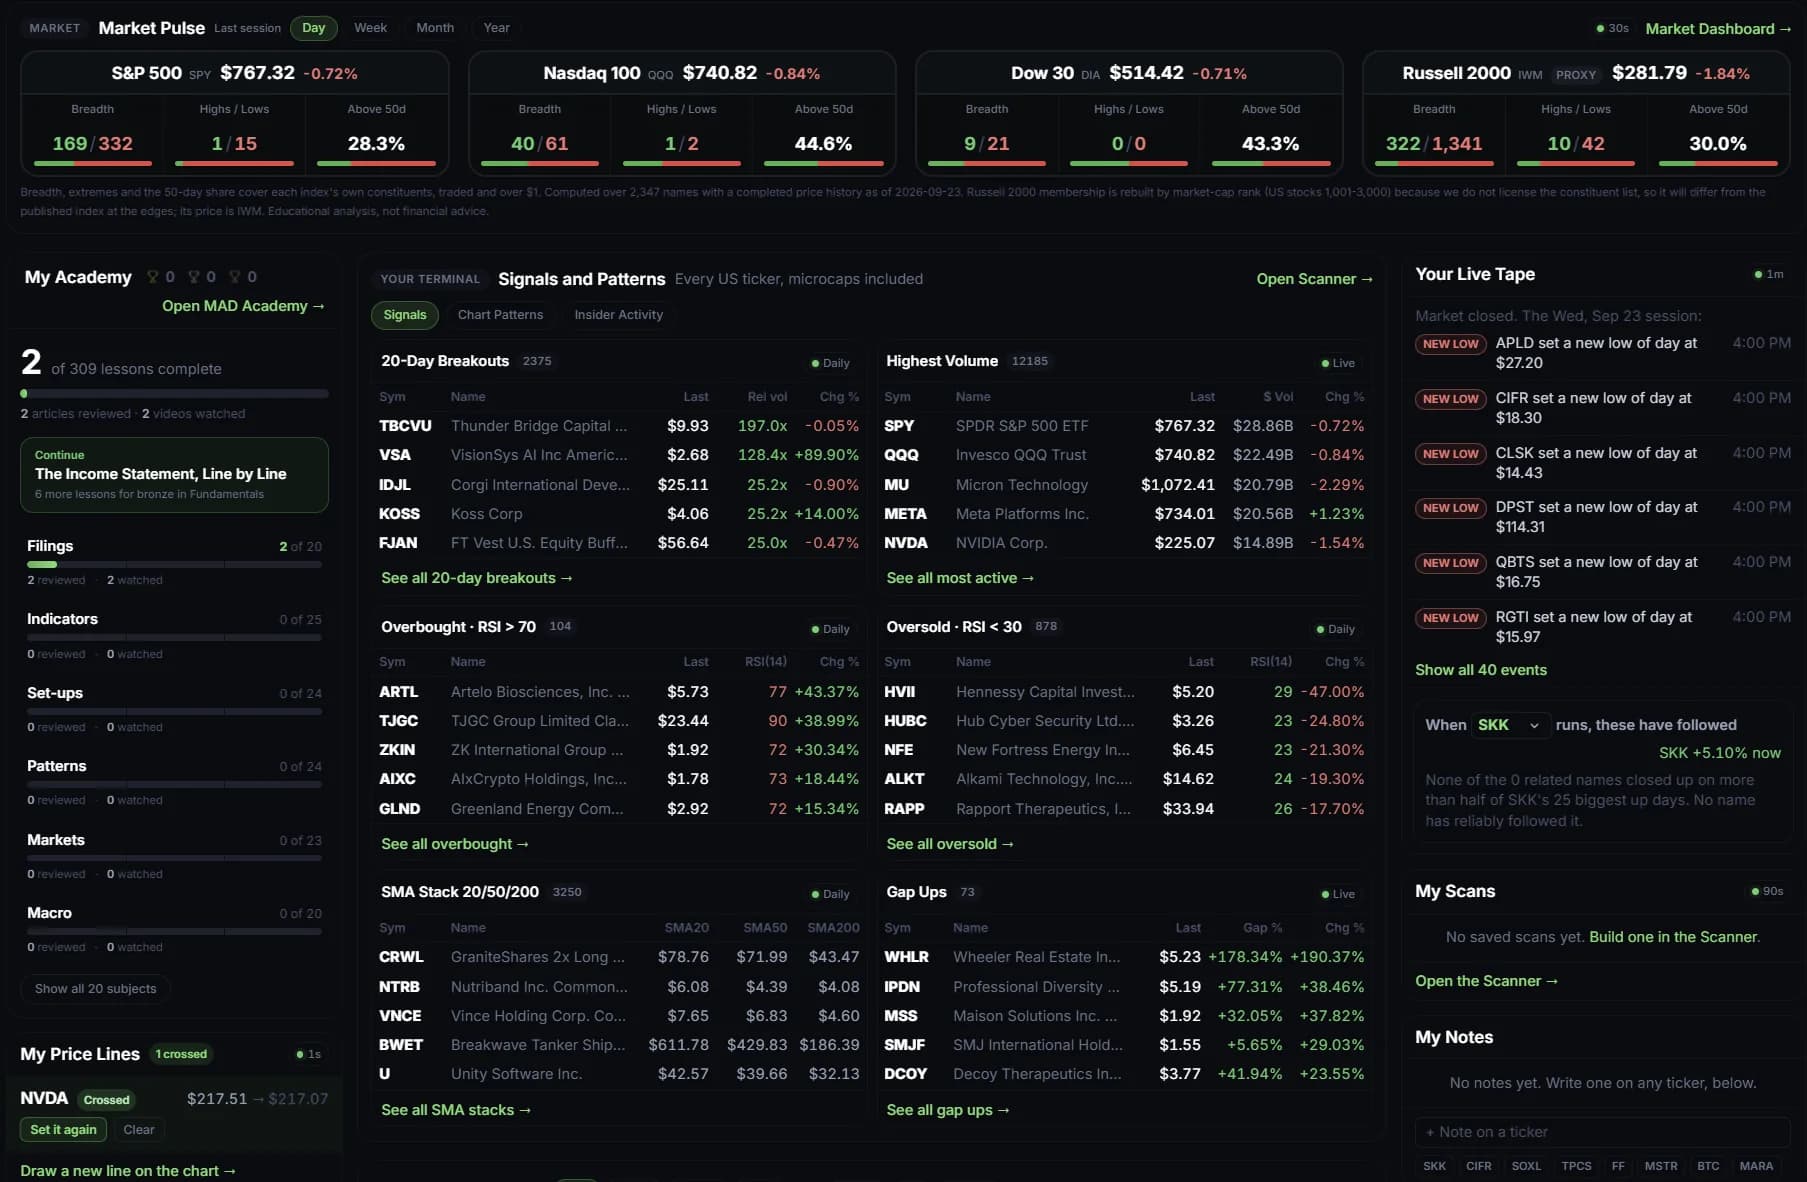
Task: Select the MSTR ticker chip below the note field
Action: 1661,1166
